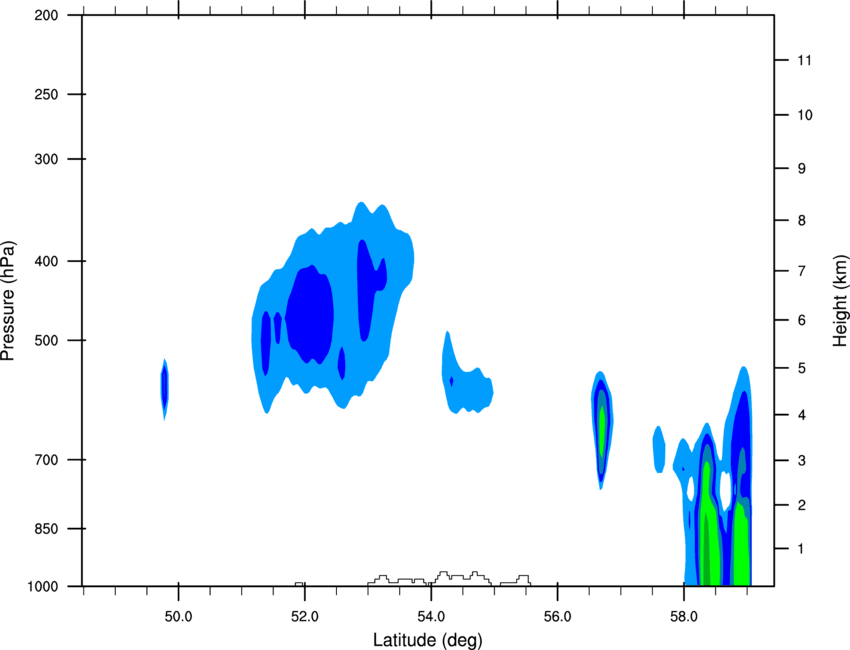Click the 58.0 latitude tick label
The image size is (850, 650).
click(684, 617)
